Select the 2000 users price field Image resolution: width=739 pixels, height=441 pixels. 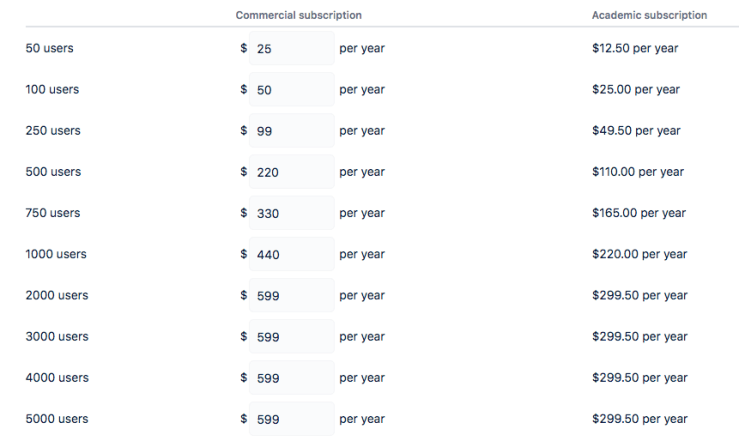coord(291,295)
